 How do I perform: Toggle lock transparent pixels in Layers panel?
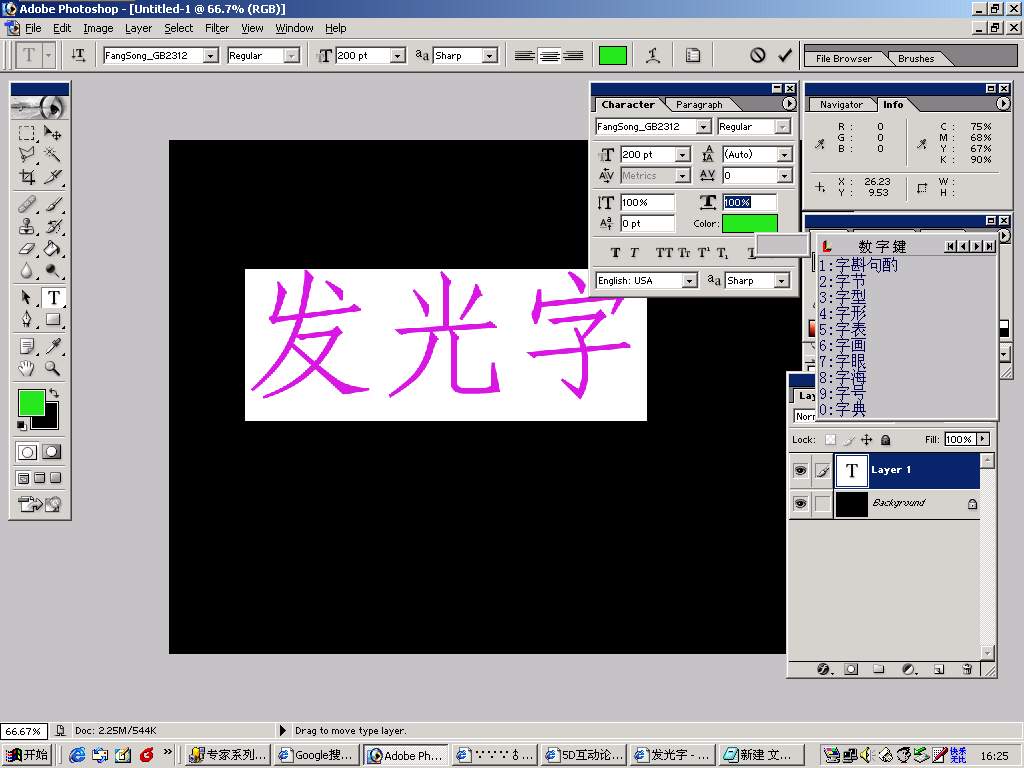coord(830,440)
